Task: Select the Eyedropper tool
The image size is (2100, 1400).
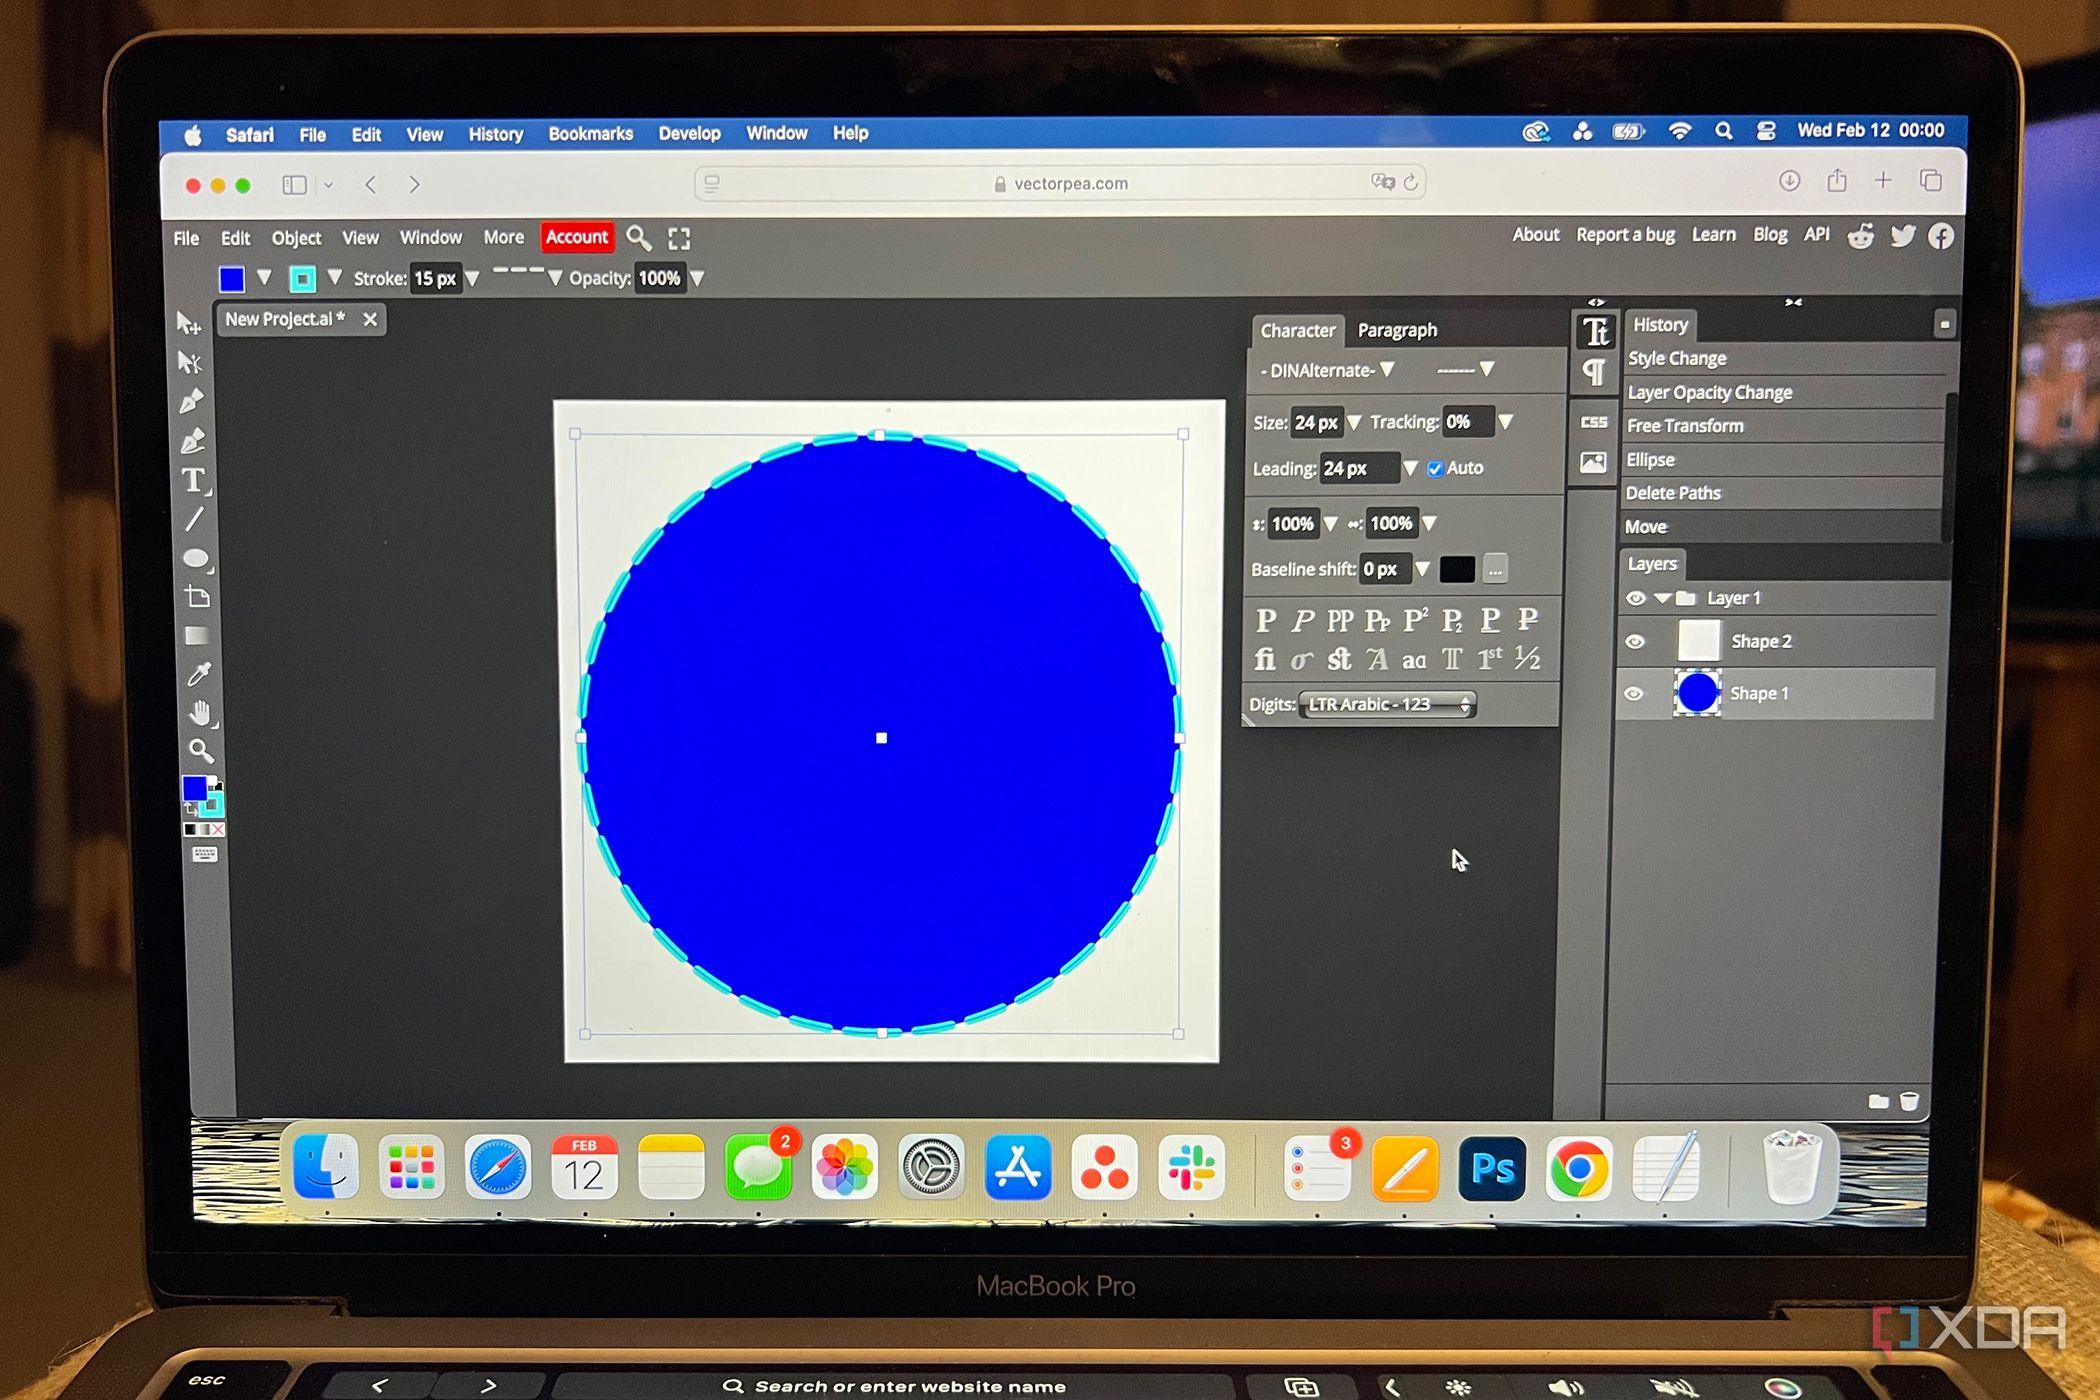Action: point(199,675)
